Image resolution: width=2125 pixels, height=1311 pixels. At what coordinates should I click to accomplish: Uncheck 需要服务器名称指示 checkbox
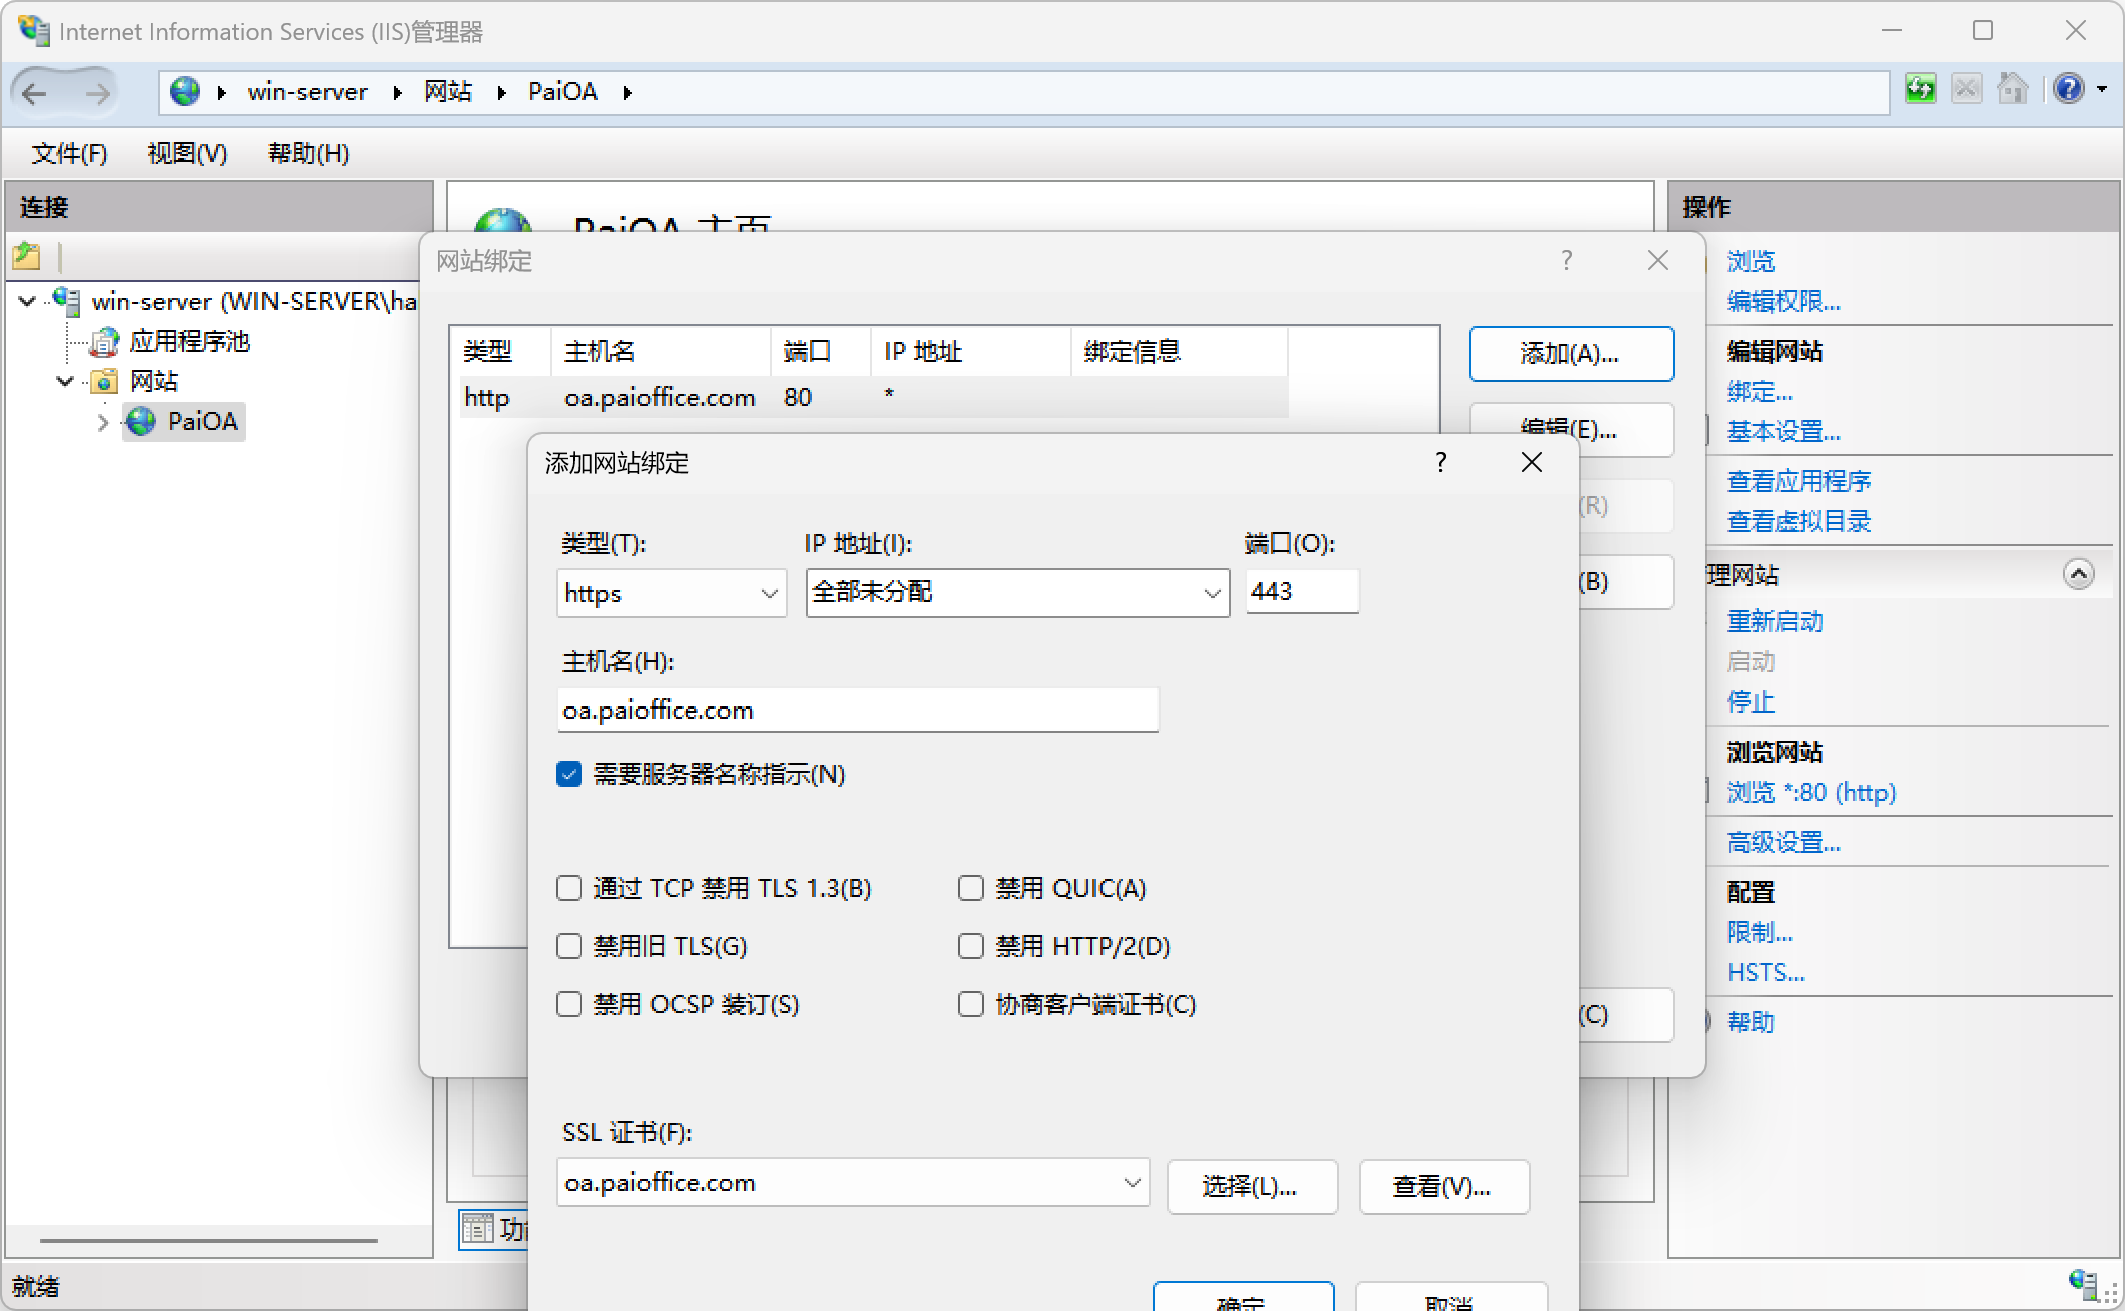click(569, 774)
